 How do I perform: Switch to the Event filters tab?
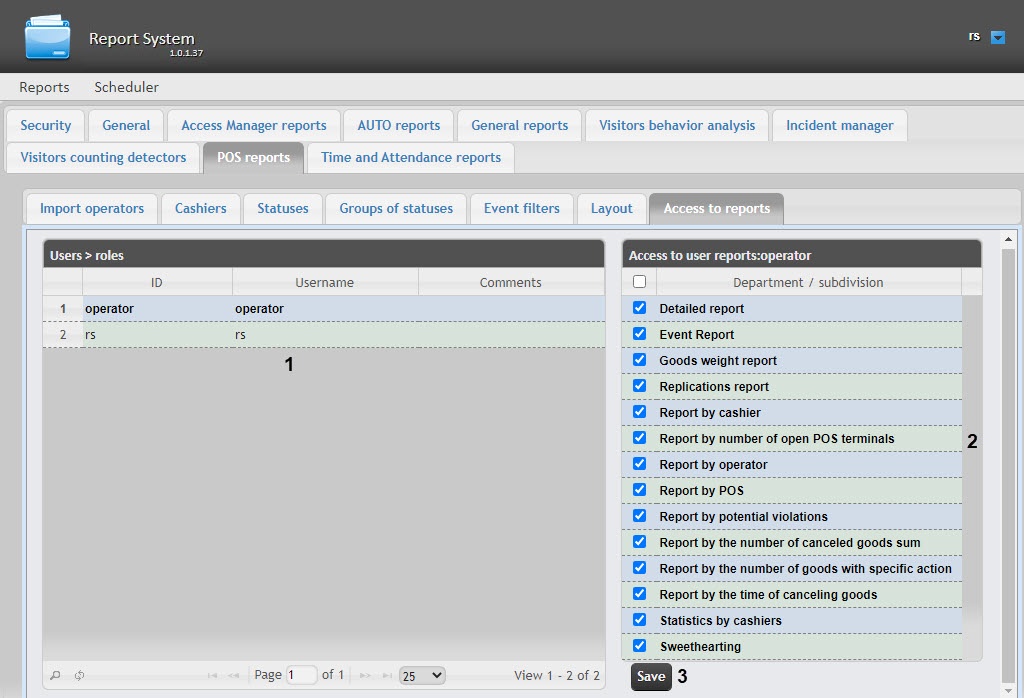521,208
